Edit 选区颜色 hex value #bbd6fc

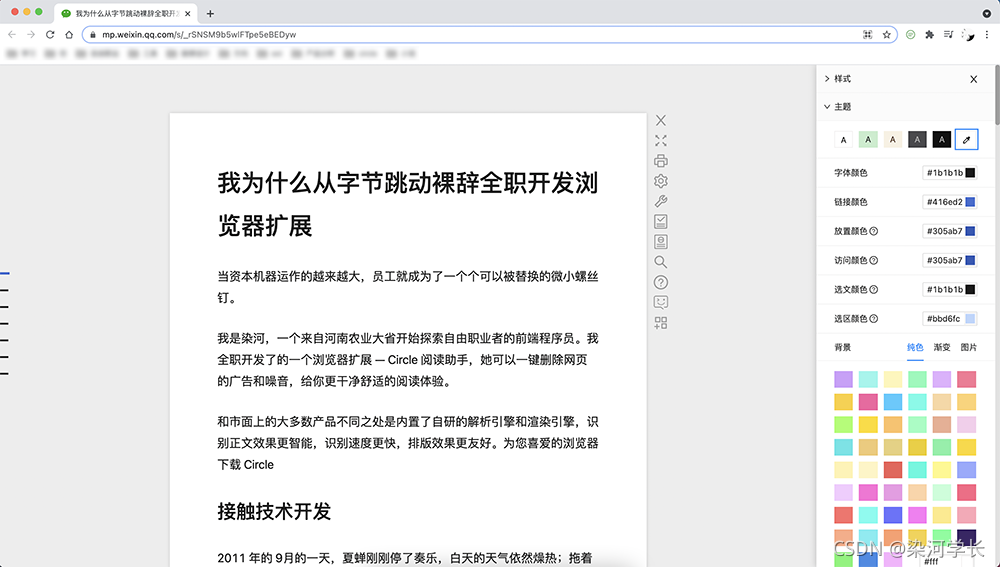coord(944,319)
